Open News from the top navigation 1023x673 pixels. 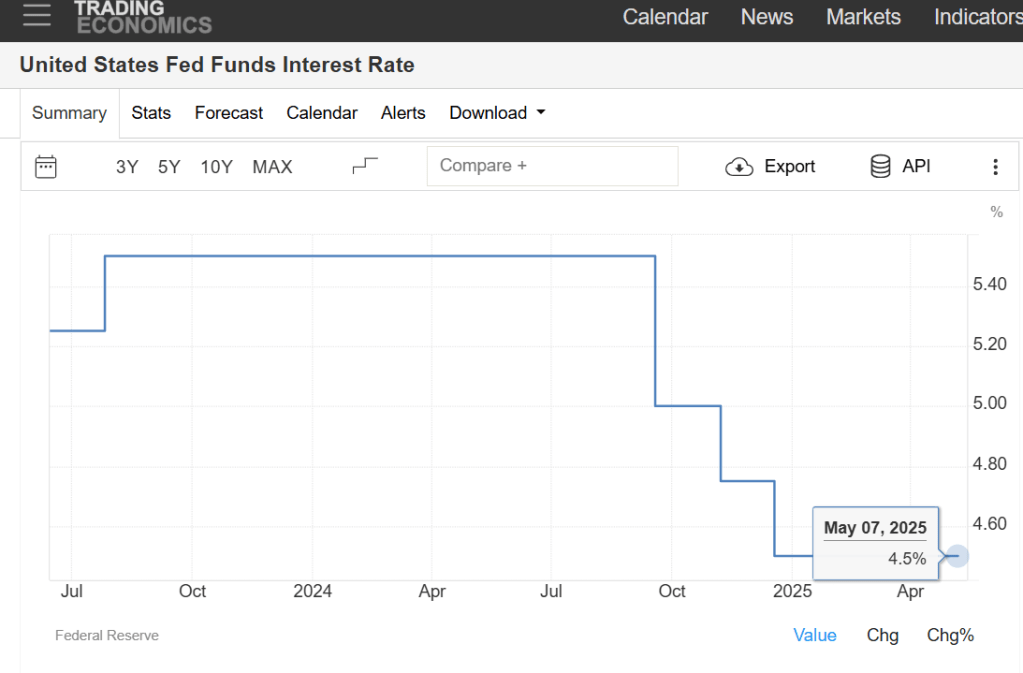(767, 17)
